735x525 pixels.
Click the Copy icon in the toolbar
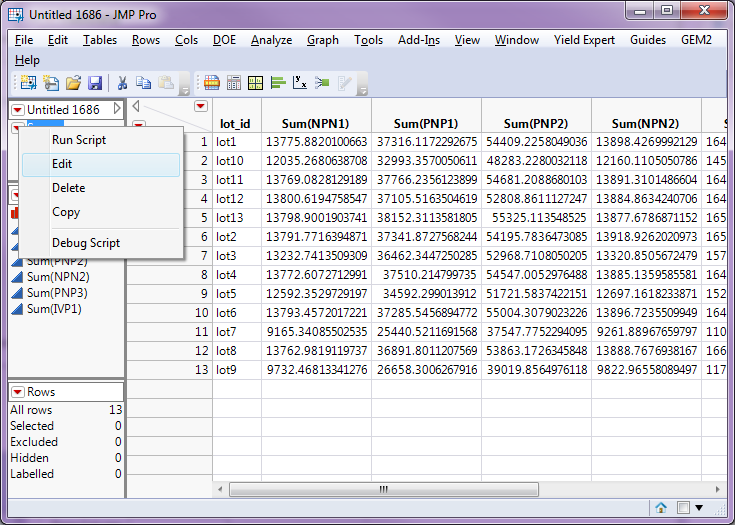click(x=144, y=83)
